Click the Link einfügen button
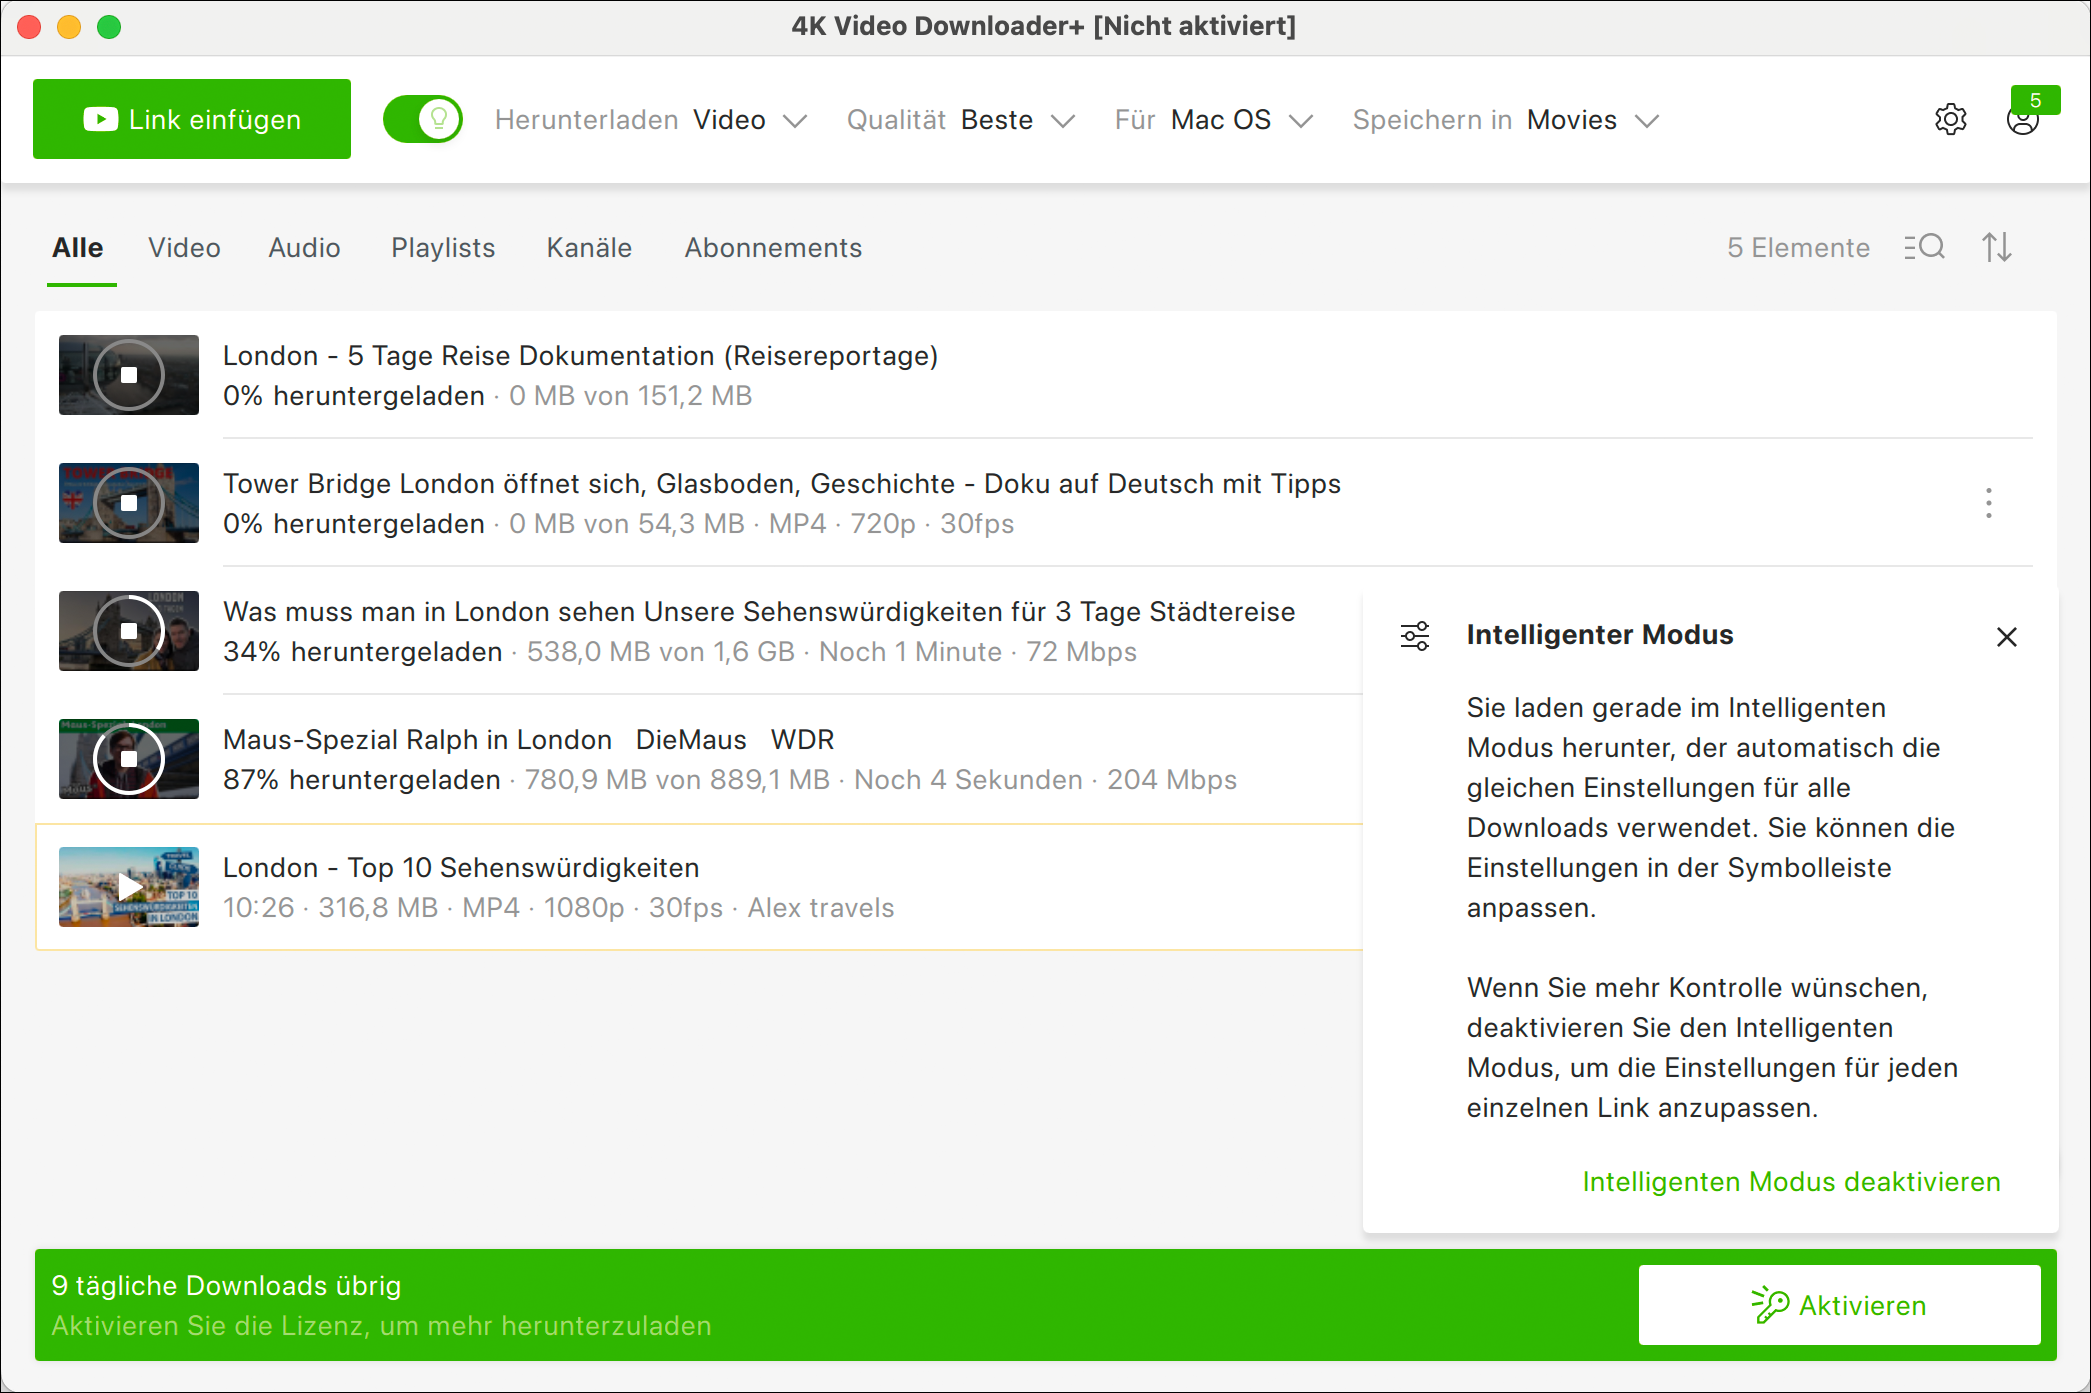 coord(192,119)
